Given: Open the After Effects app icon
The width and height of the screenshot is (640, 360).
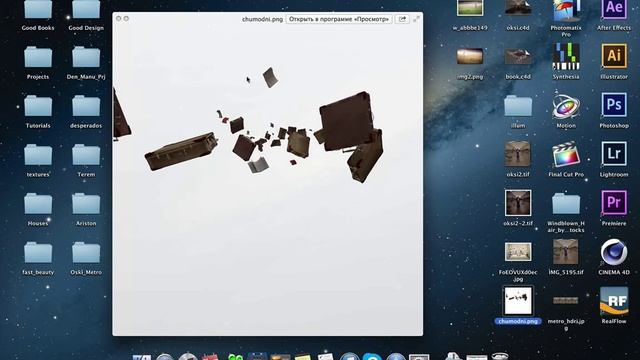Looking at the screenshot, I should pyautogui.click(x=614, y=9).
